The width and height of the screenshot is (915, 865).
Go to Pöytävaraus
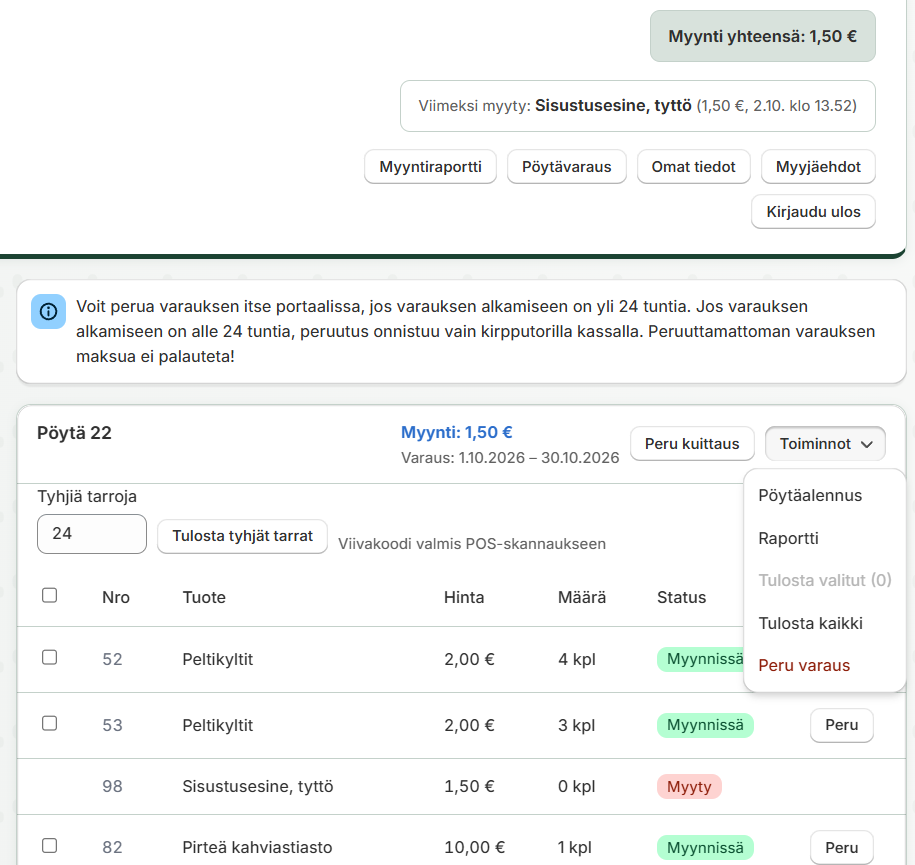(x=567, y=167)
